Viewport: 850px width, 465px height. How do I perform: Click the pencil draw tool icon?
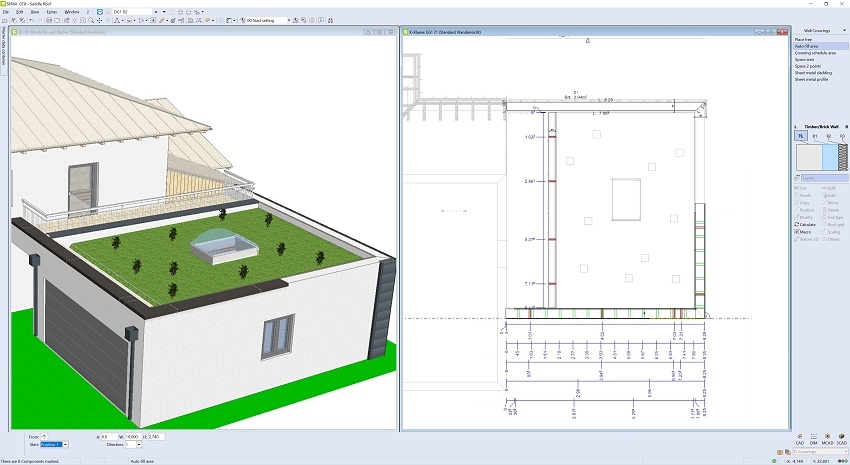click(x=162, y=20)
